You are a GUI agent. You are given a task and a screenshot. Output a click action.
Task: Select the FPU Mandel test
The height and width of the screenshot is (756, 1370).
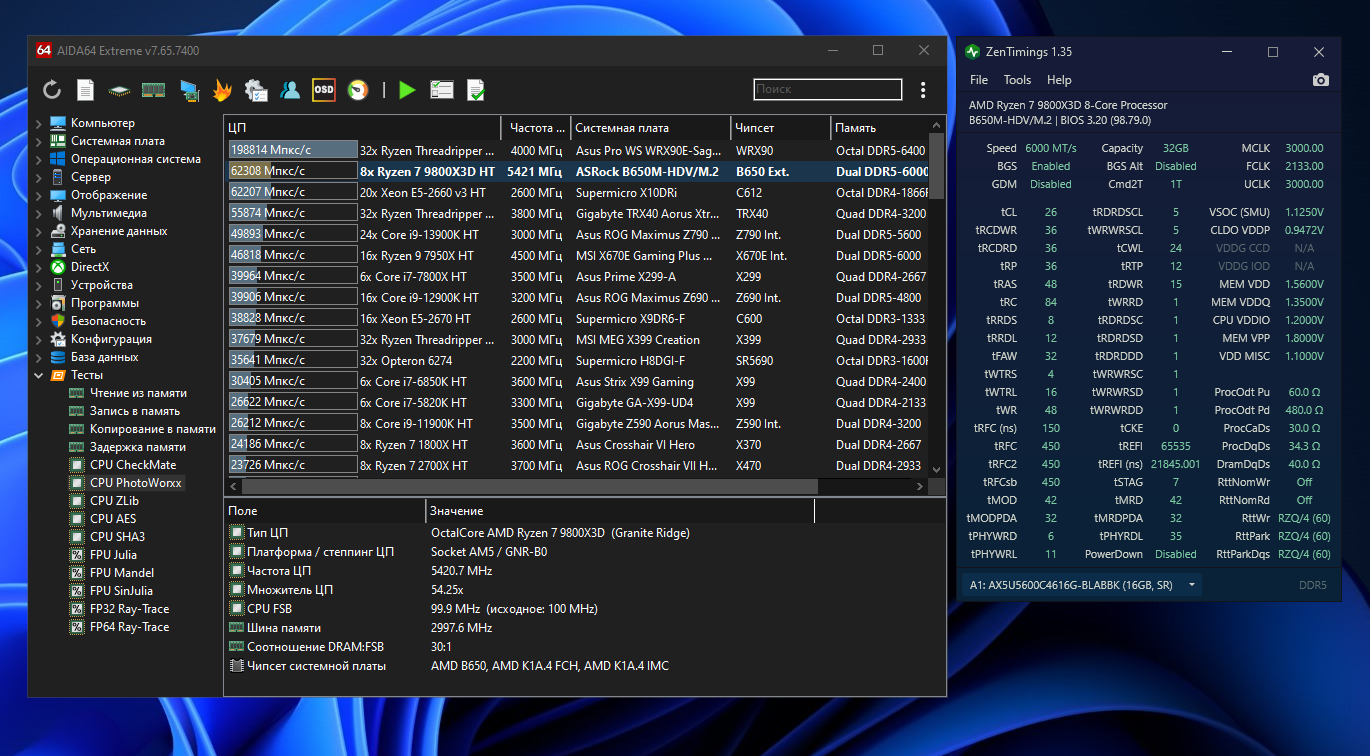(122, 573)
